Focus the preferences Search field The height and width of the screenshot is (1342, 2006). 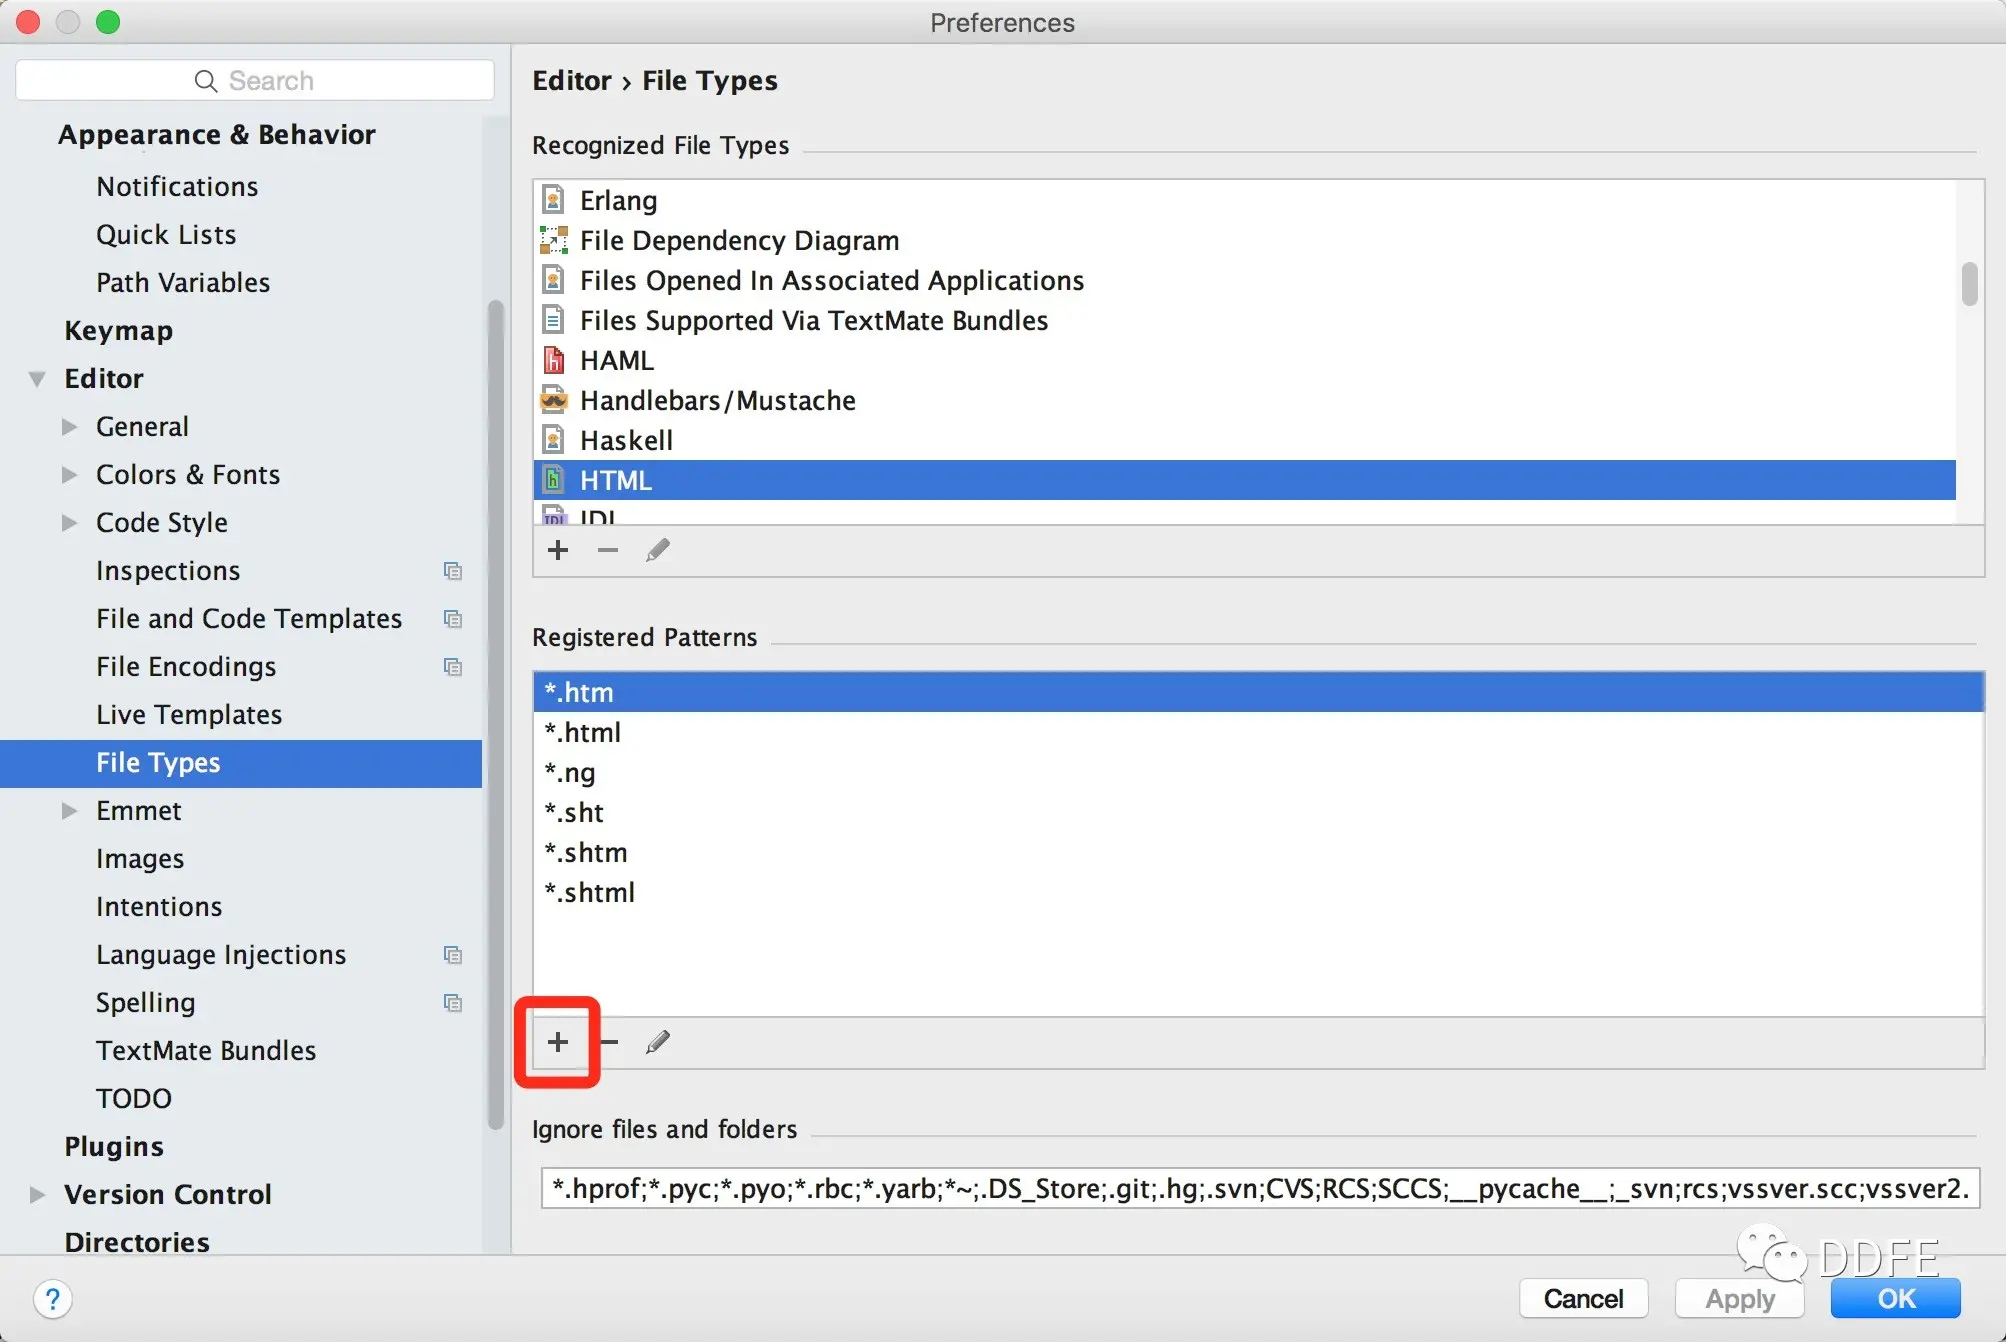pos(255,81)
